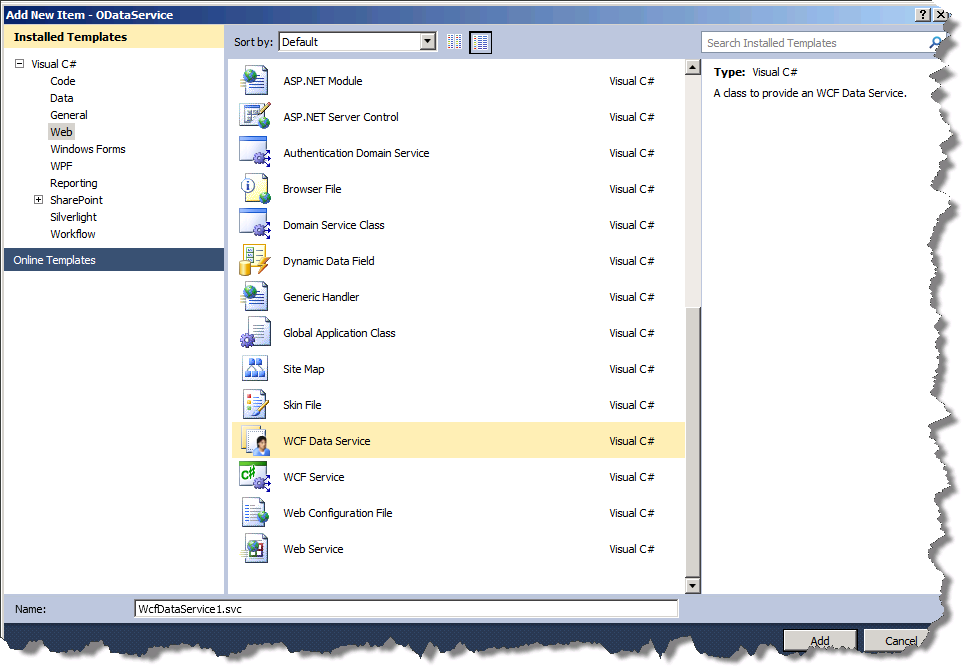Select the Web Configuration File name
The width and height of the screenshot is (965, 668).
pos(338,513)
